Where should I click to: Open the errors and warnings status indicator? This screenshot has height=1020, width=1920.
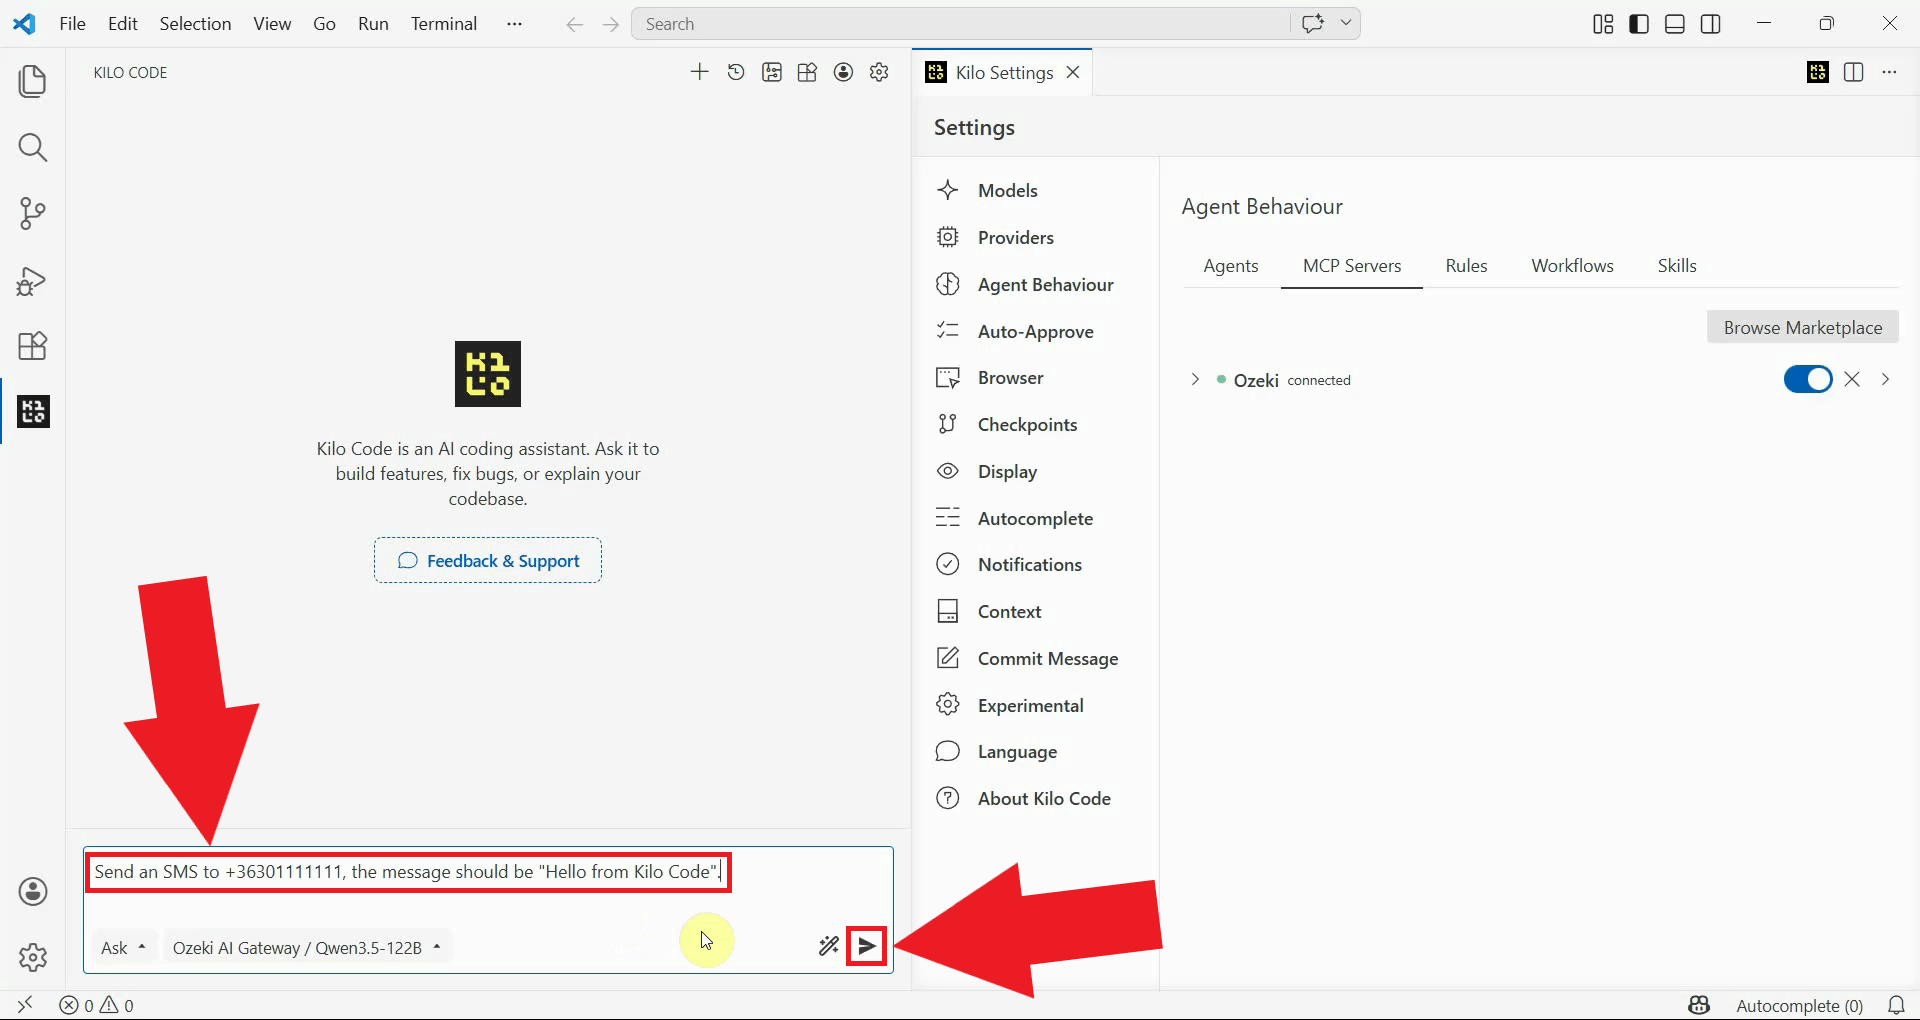click(97, 1005)
